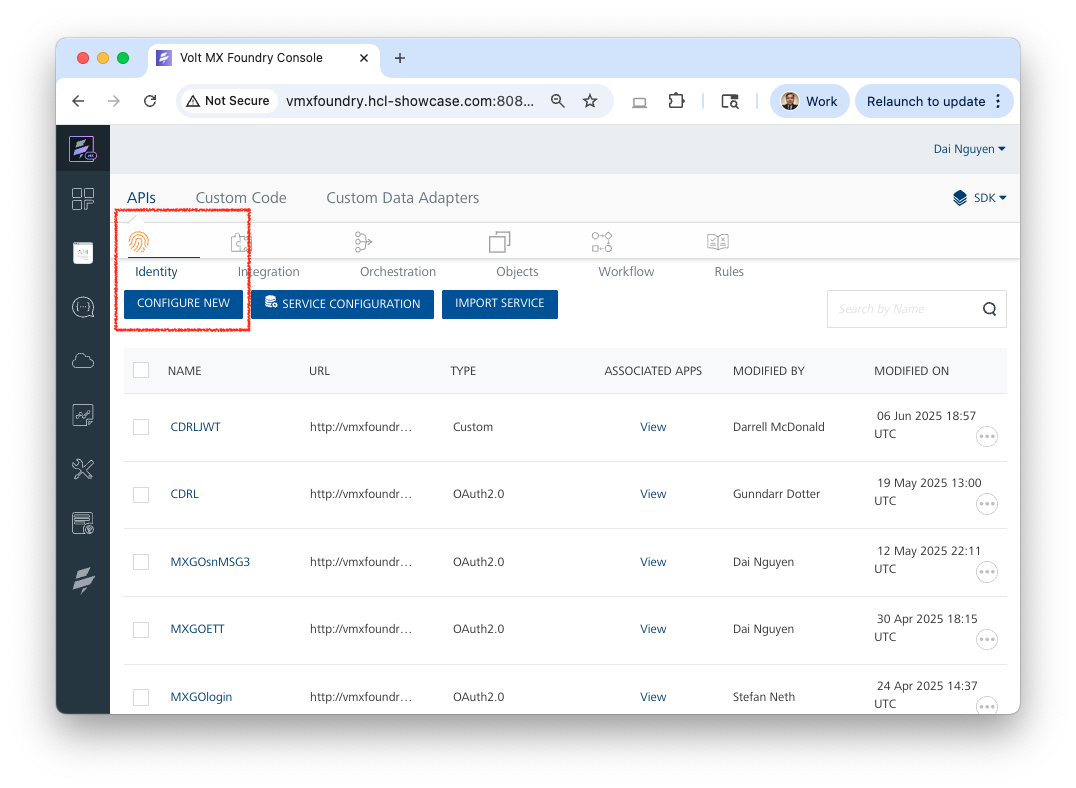The image size is (1076, 788).
Task: Click the Objects stacked squares icon
Action: pyautogui.click(x=500, y=242)
